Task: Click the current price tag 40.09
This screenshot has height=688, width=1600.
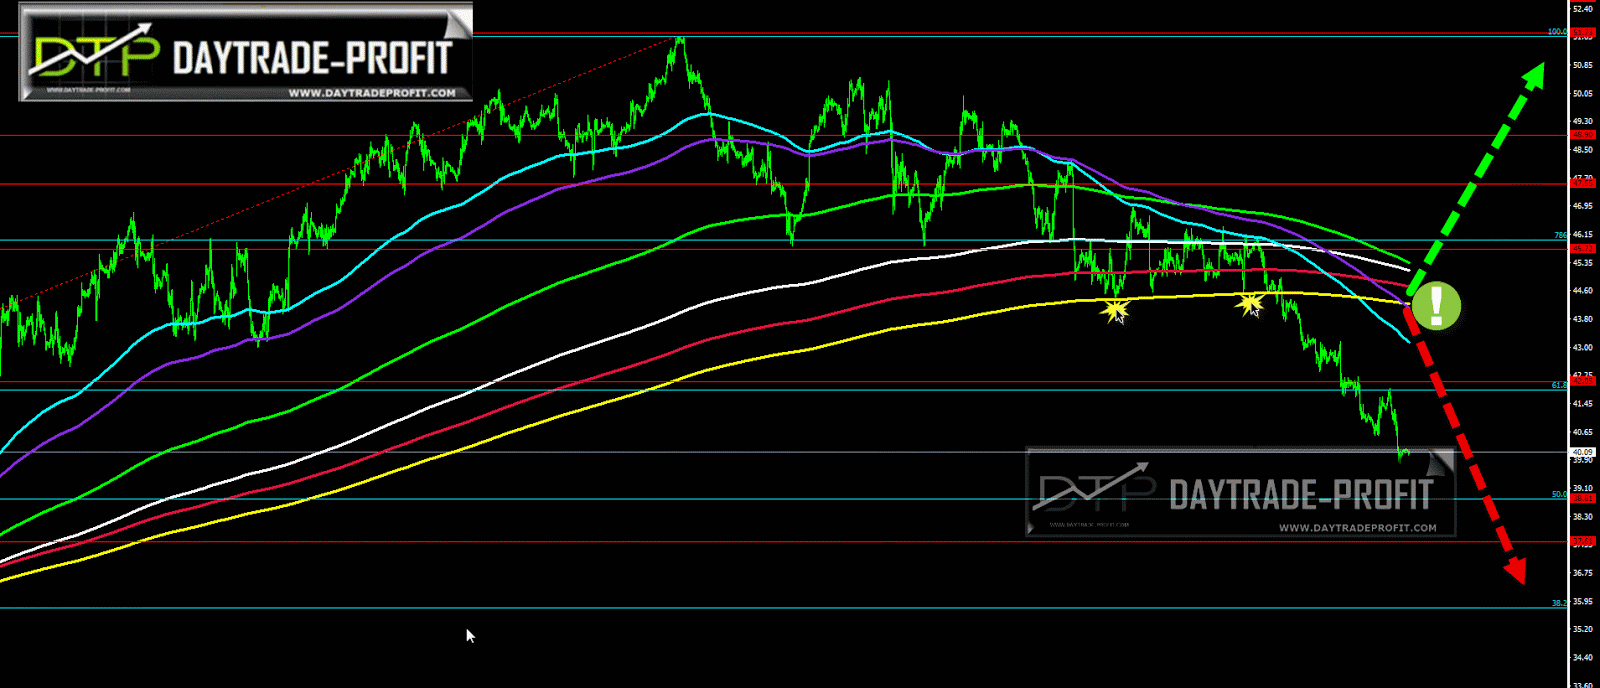Action: coord(1583,452)
